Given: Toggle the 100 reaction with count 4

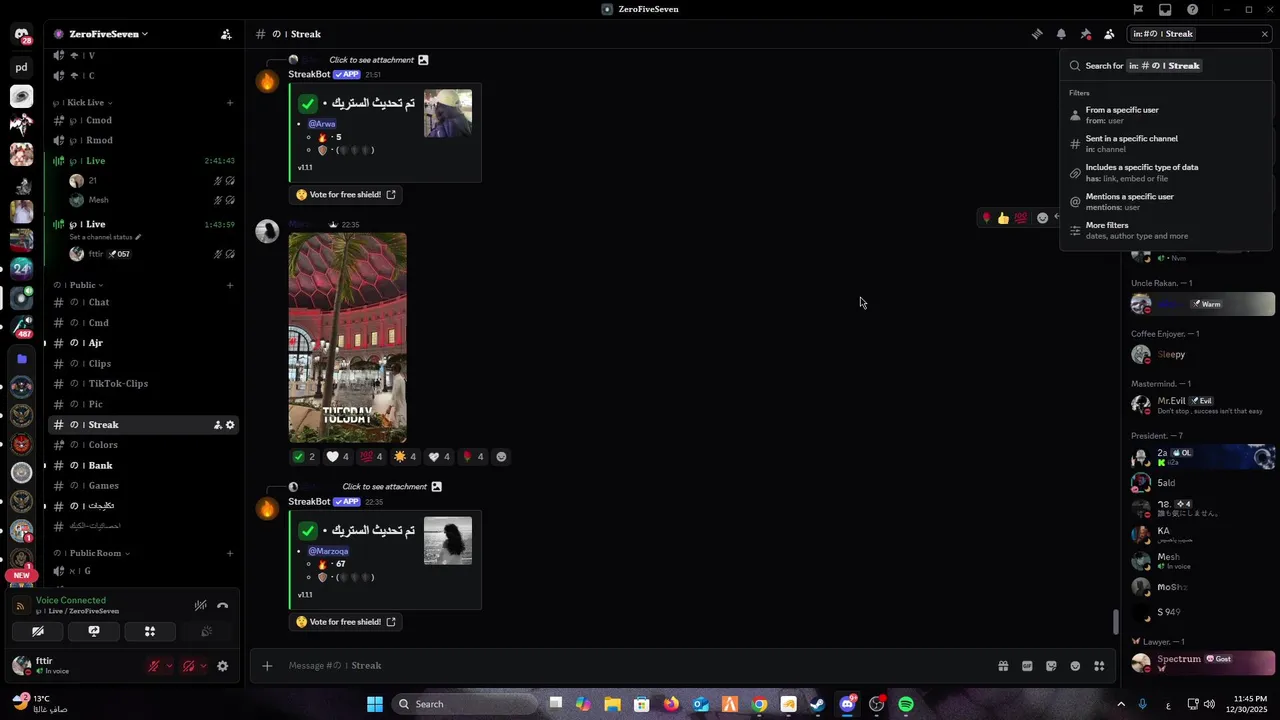Looking at the screenshot, I should 372,457.
